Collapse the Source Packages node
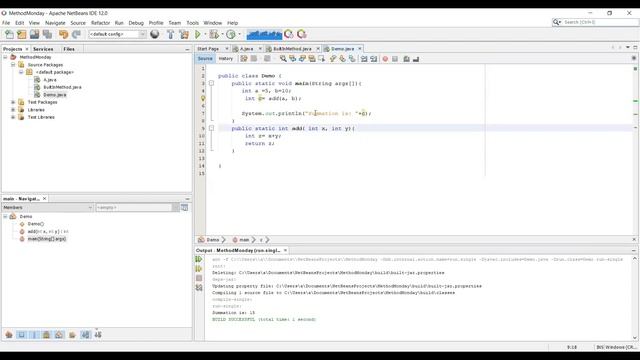Image resolution: width=640 pixels, height=360 pixels. coord(13,64)
